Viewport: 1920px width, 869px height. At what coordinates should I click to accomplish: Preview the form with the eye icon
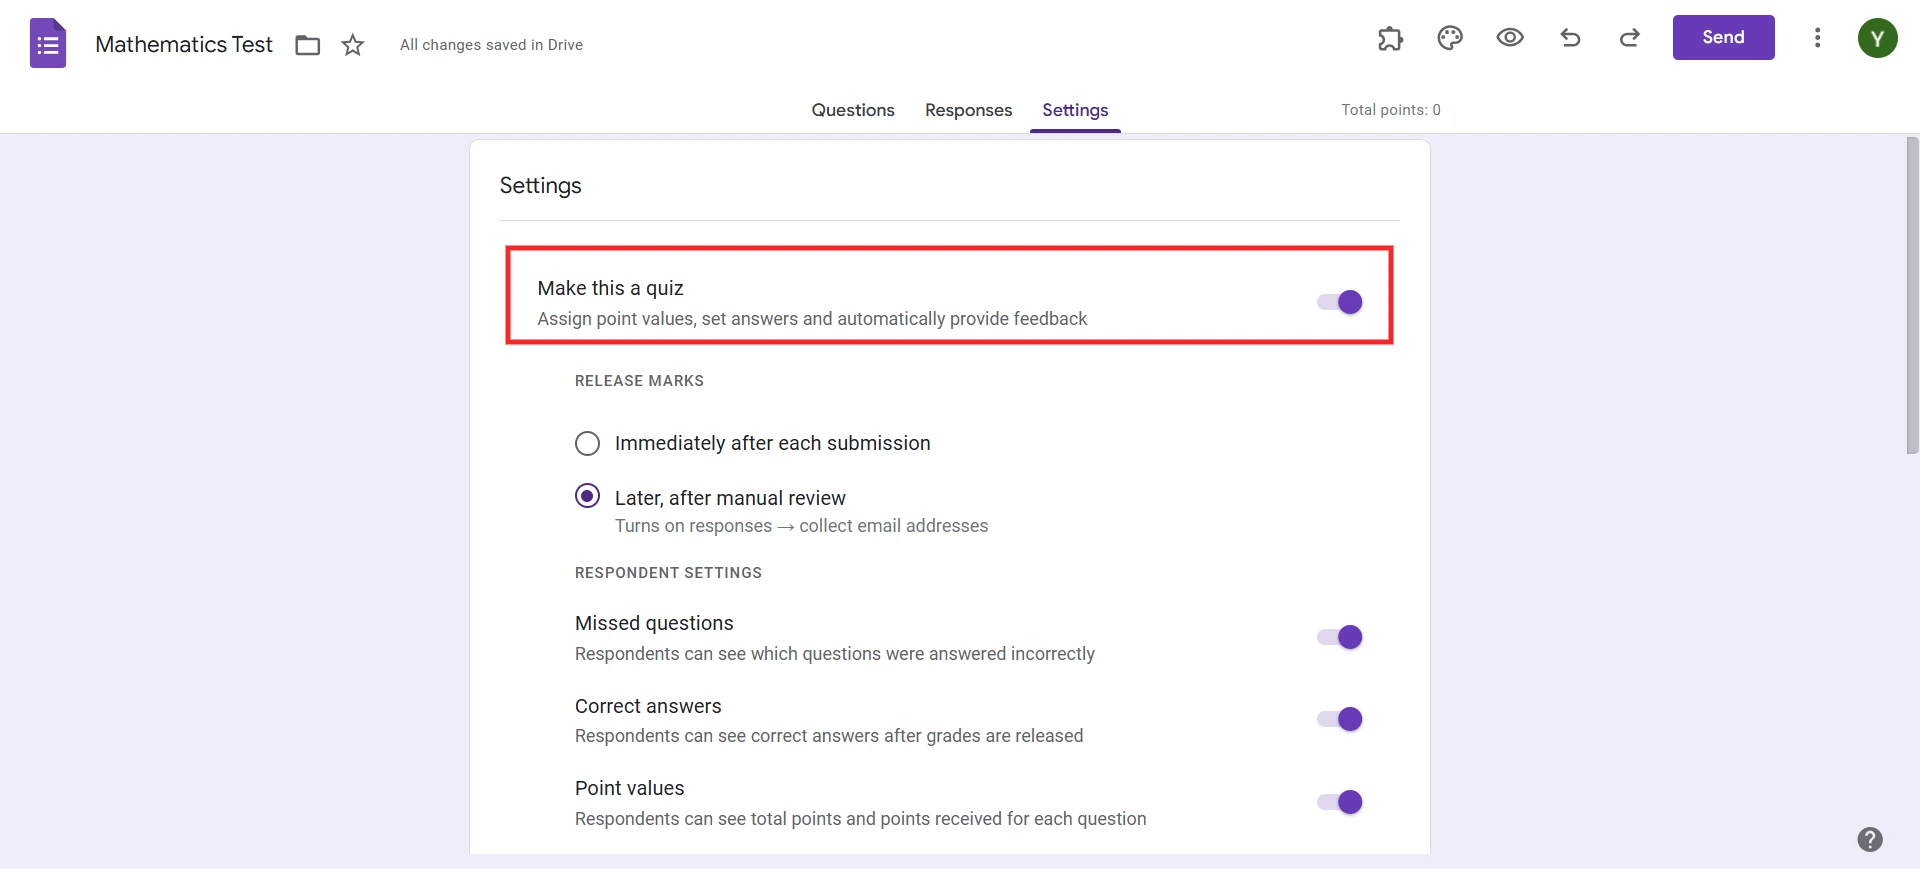(1510, 38)
